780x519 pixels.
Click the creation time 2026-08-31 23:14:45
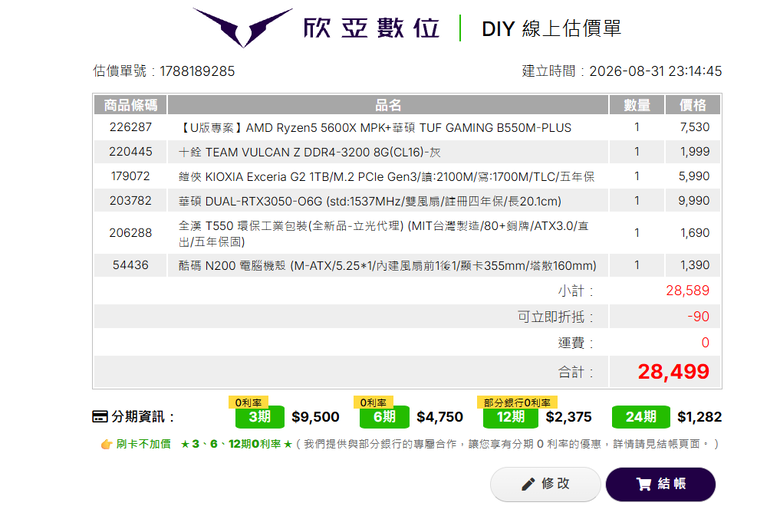coord(656,71)
